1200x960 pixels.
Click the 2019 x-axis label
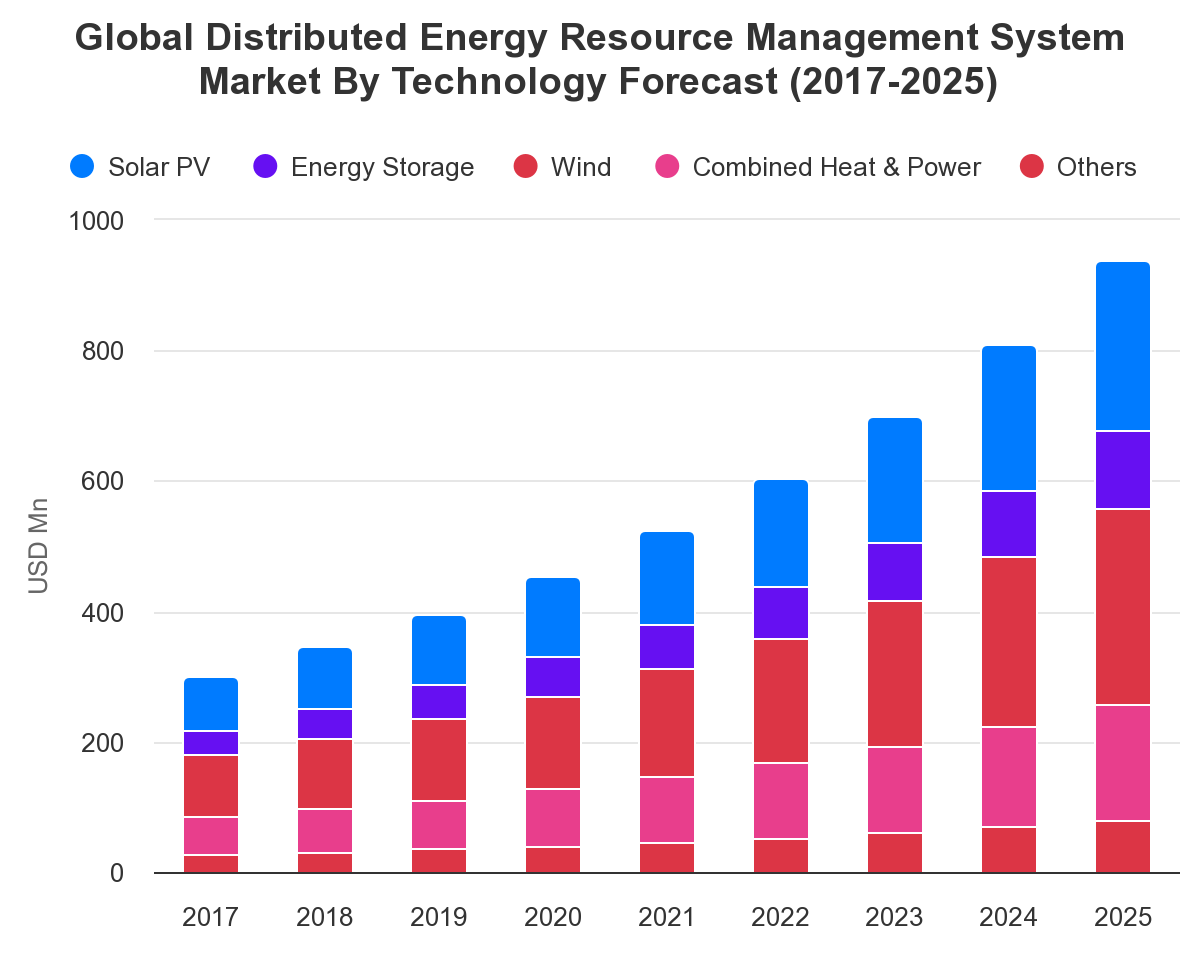point(439,917)
